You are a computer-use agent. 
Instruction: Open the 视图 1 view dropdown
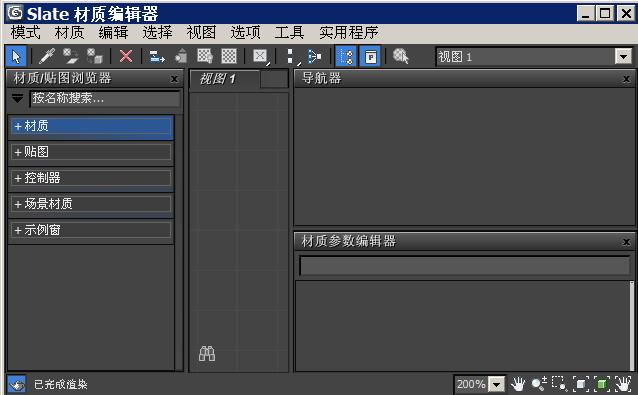623,57
